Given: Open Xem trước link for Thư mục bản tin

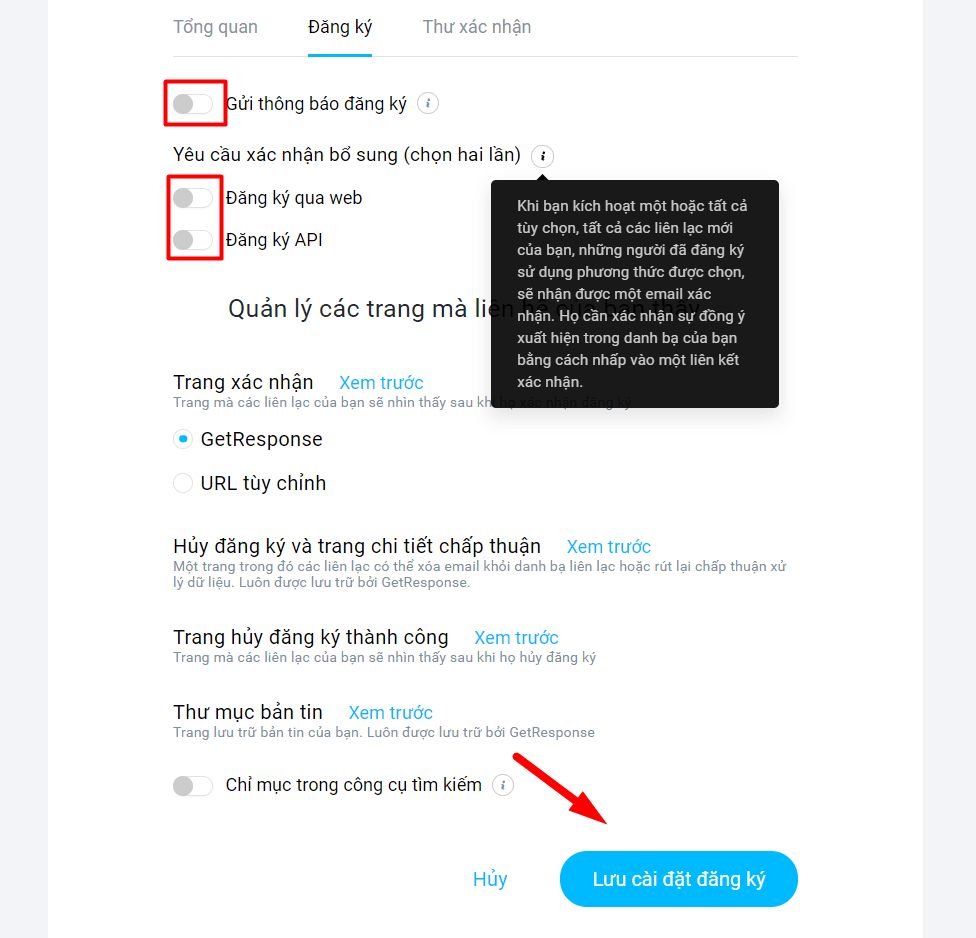Looking at the screenshot, I should [390, 713].
